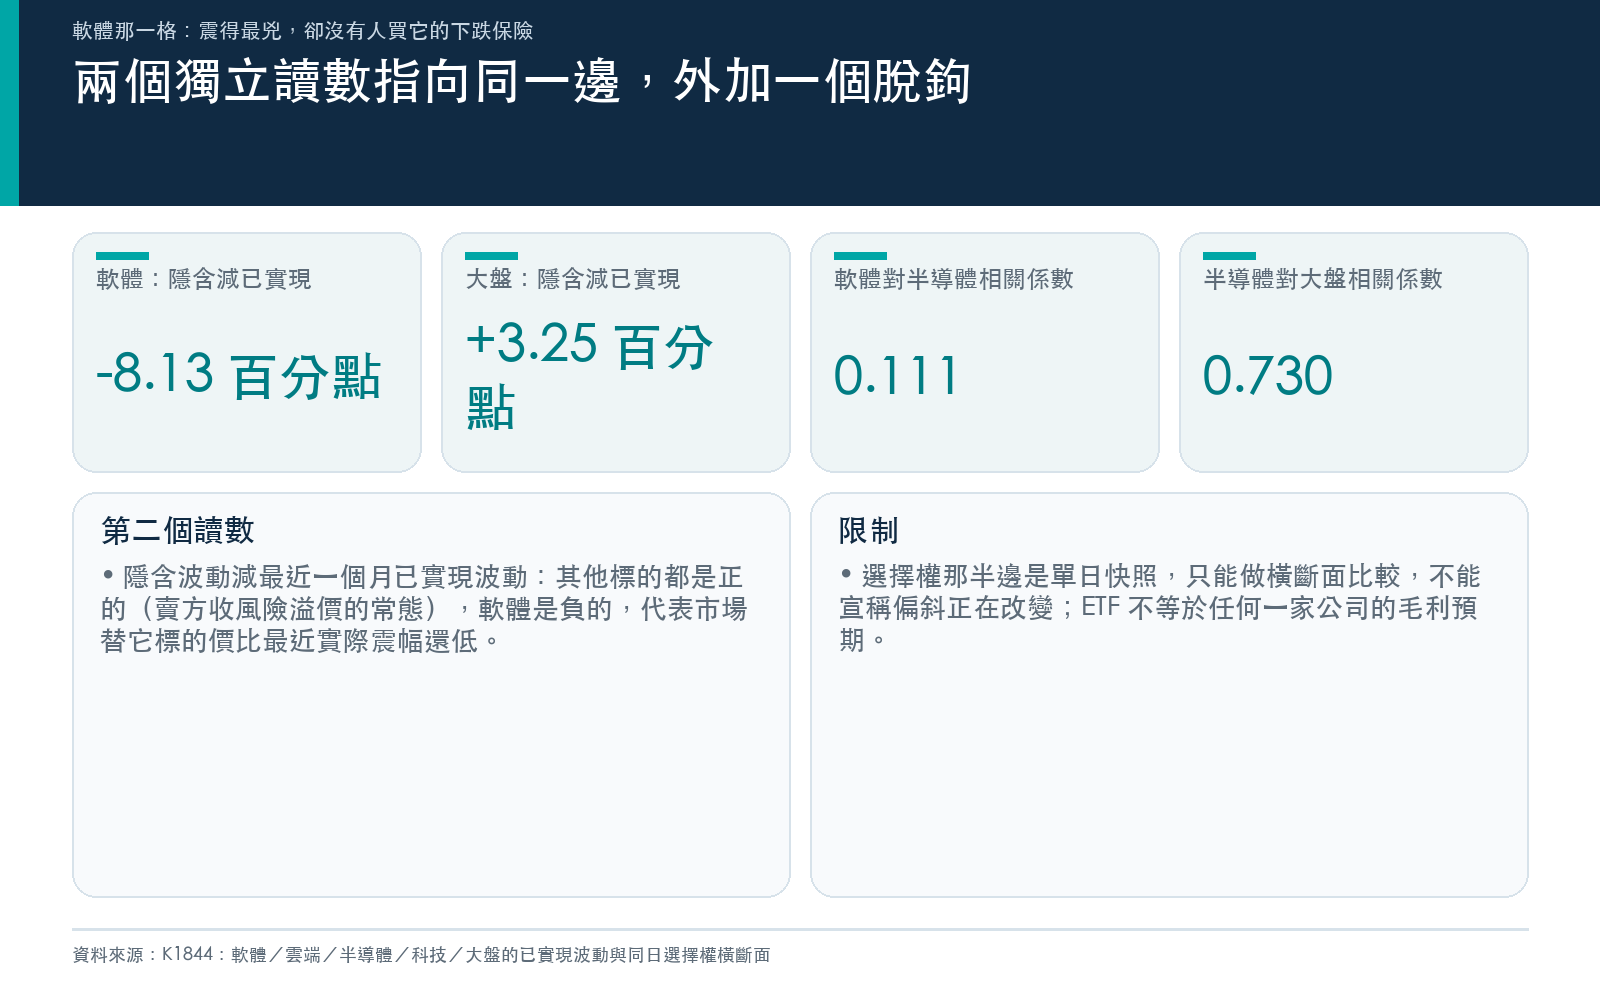Click the label 軟體對半導體相關係數
This screenshot has width=1600, height=1000.
coord(954,279)
